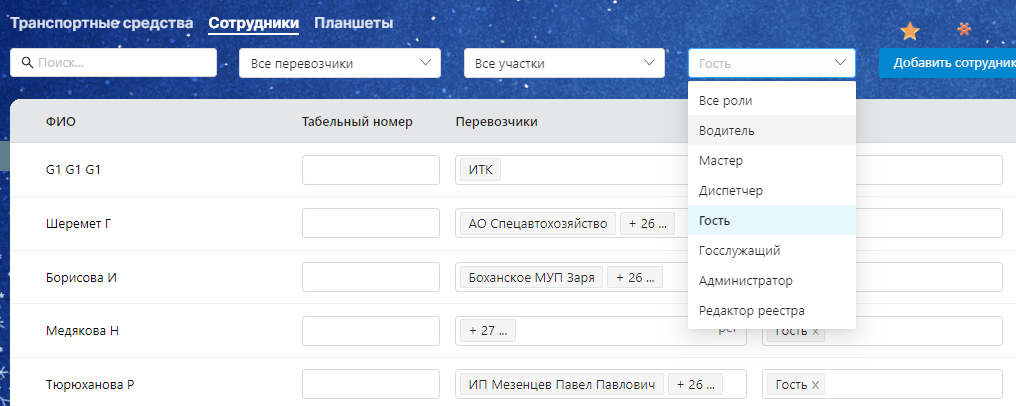This screenshot has width=1016, height=406.
Task: Remove Гость role tag from Тюрюханова Р
Action: 815,385
